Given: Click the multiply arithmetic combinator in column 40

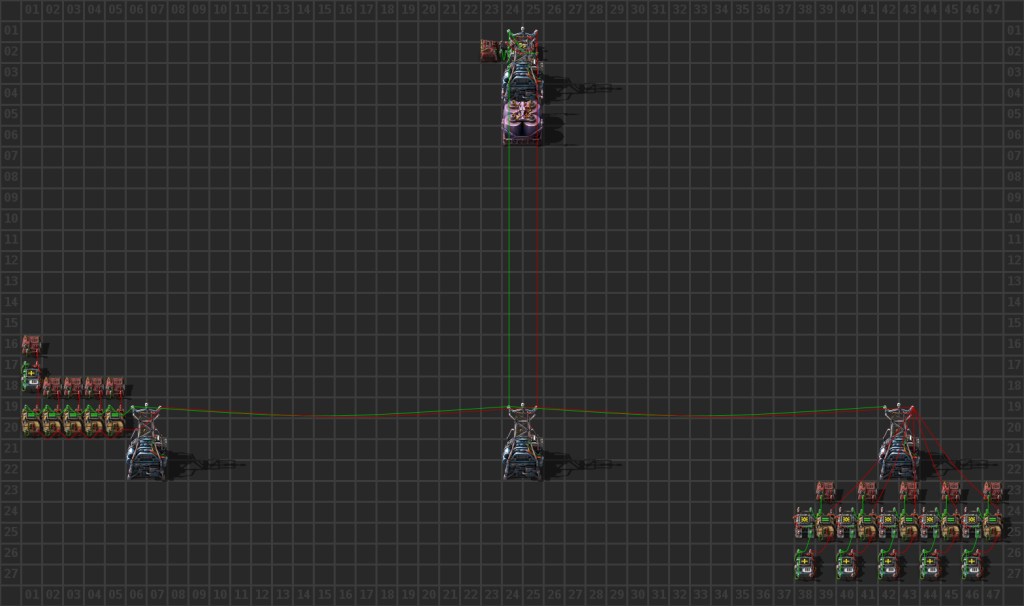Looking at the screenshot, I should (x=846, y=524).
